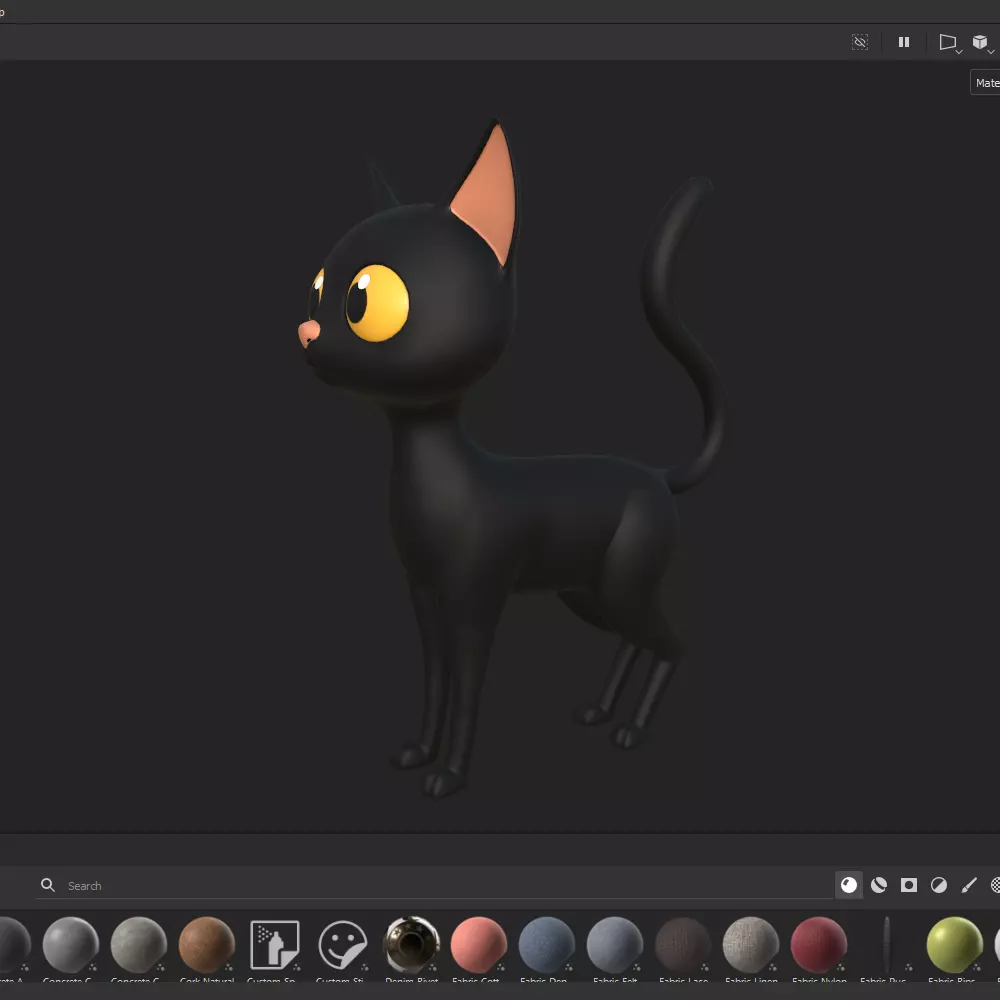Select the Filters half-circle icon
Screen dimensions: 1000x1000
pos(939,885)
